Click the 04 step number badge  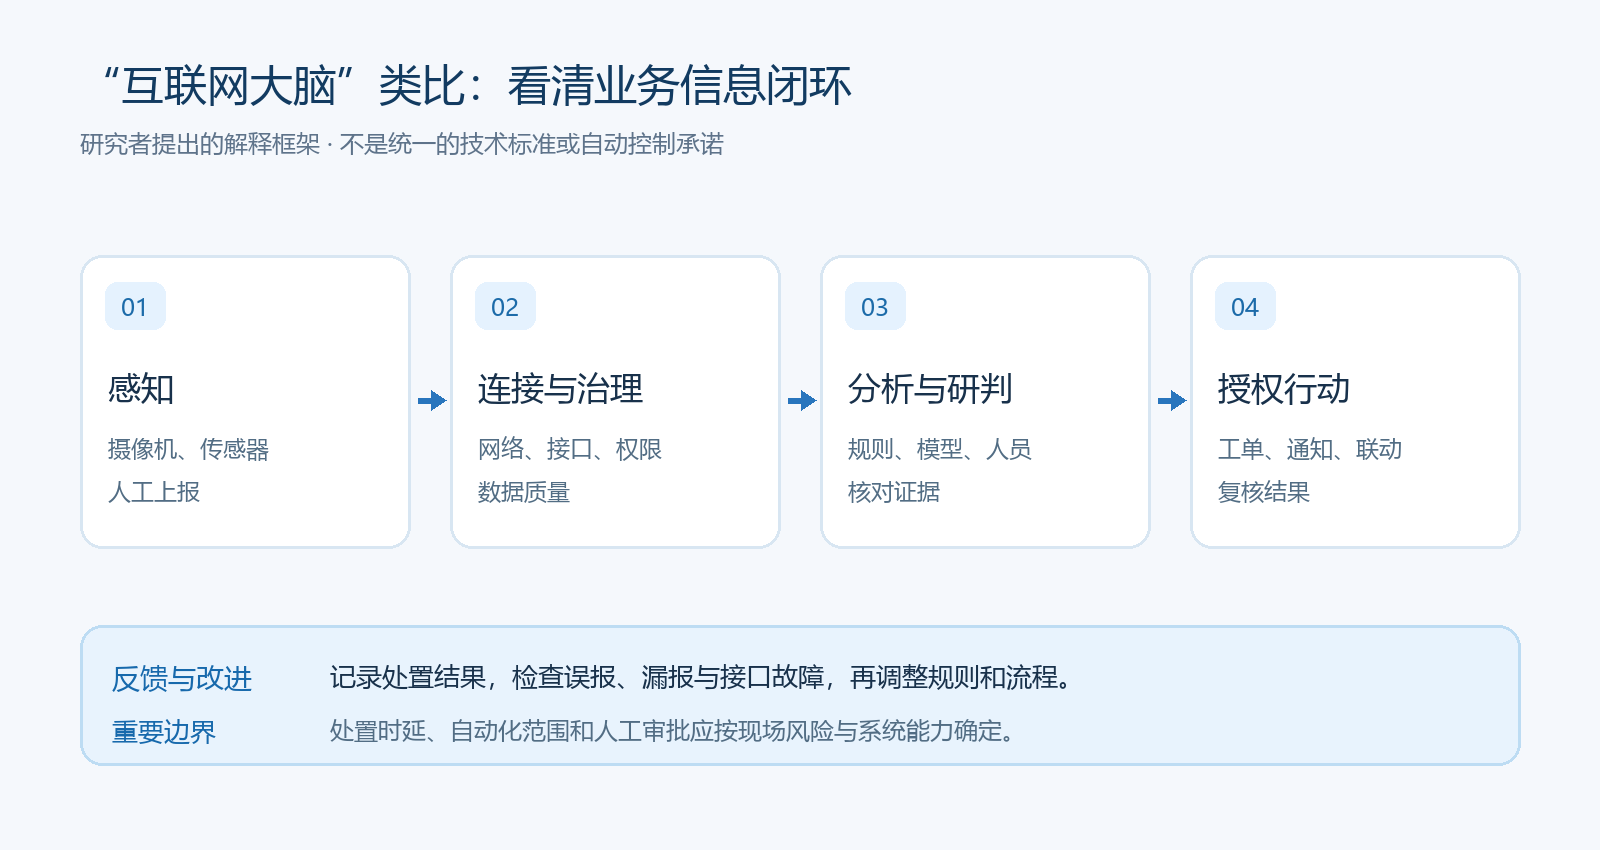pos(1245,306)
